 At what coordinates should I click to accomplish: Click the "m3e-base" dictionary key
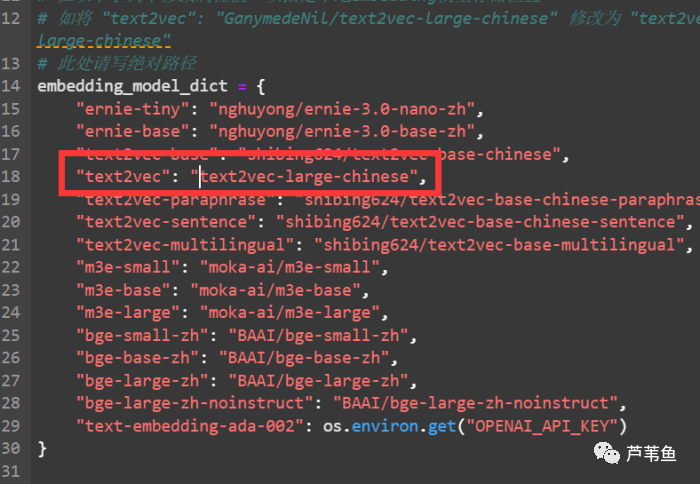123,290
